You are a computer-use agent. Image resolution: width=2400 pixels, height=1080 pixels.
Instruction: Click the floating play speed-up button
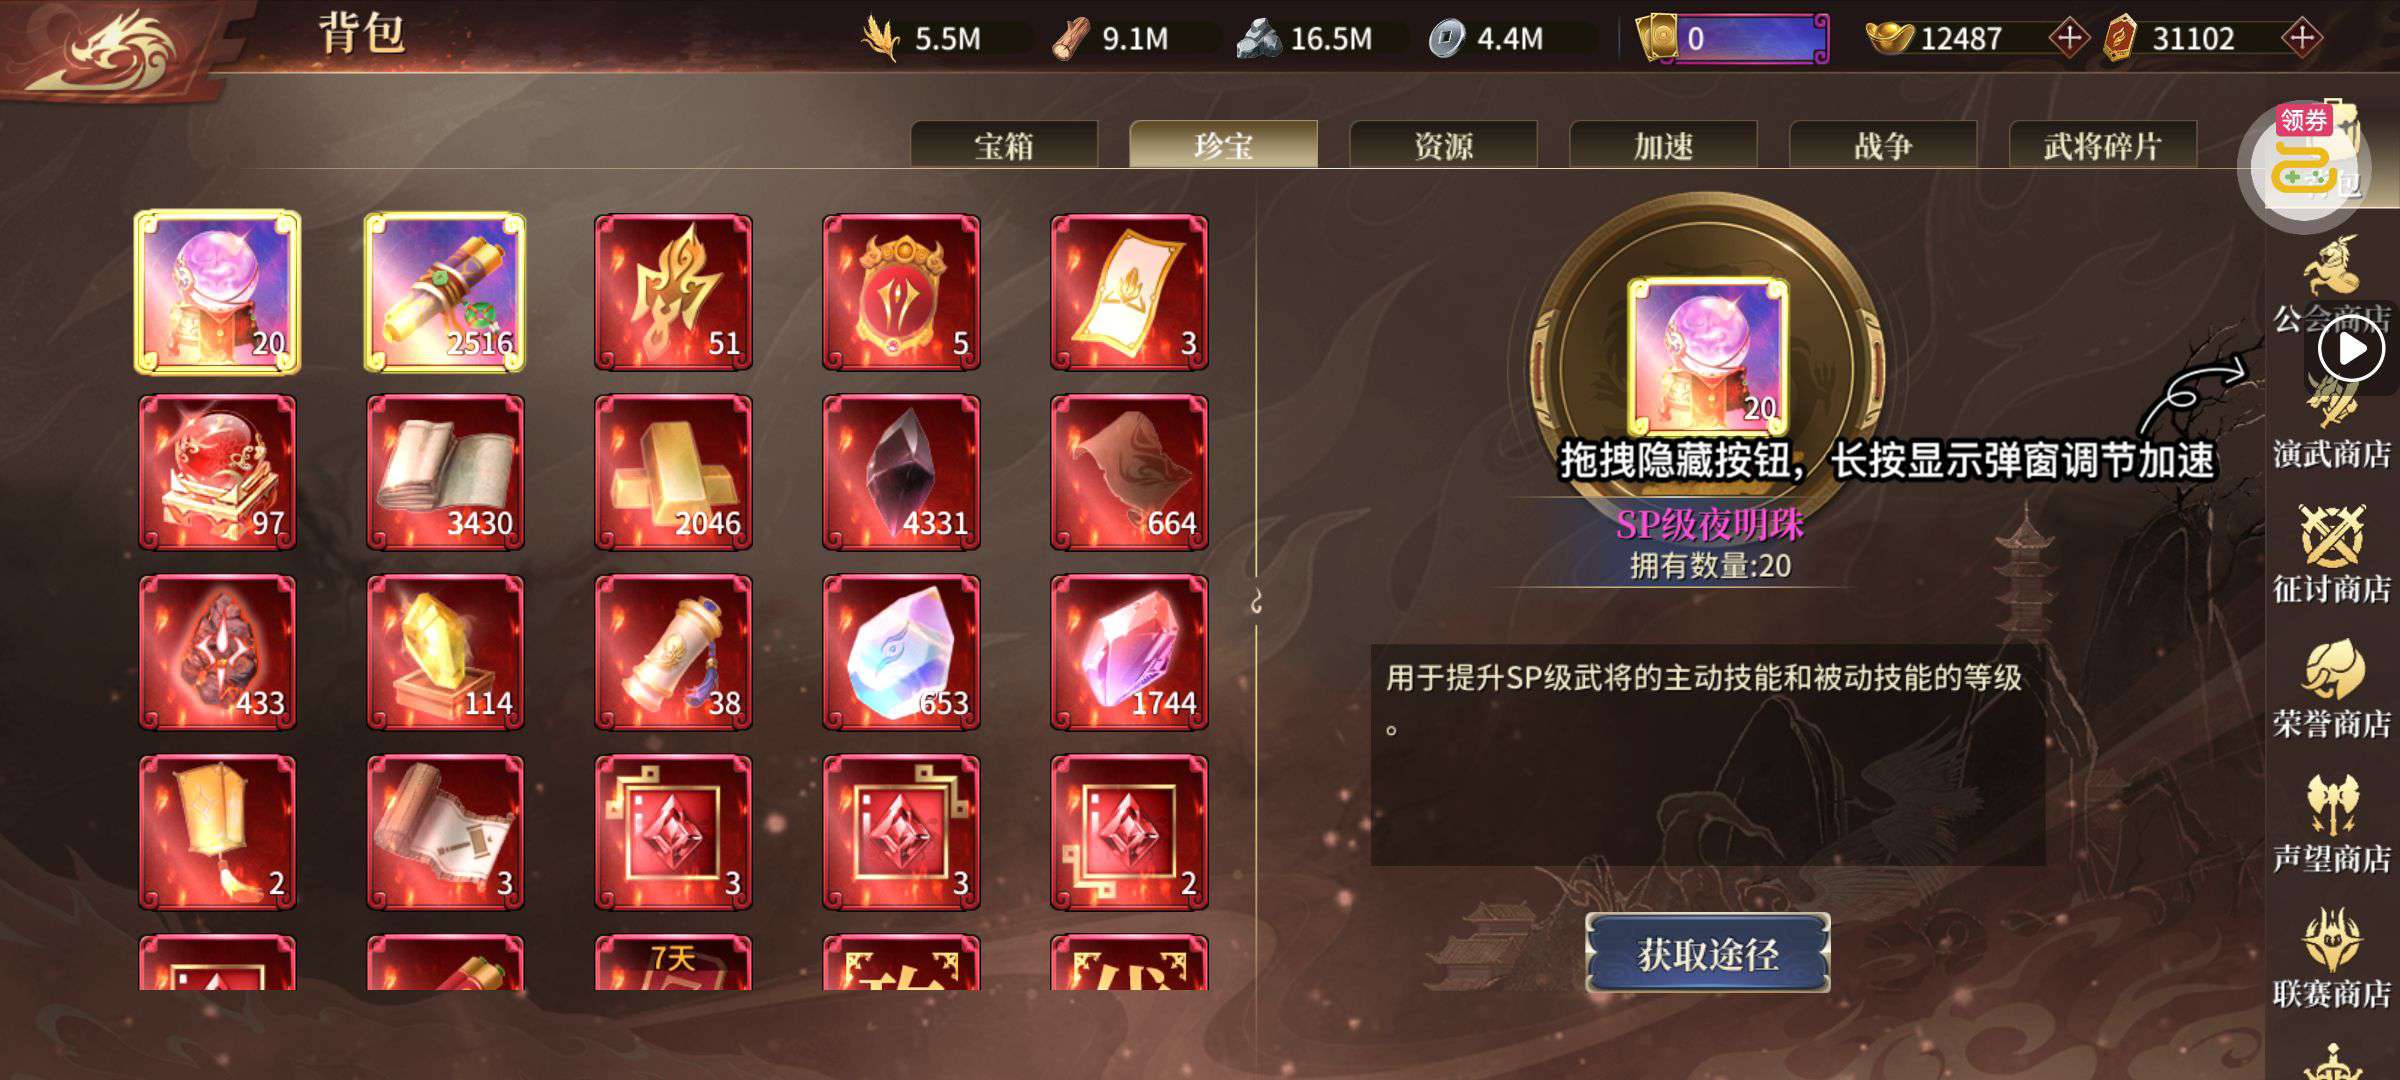tap(2352, 350)
